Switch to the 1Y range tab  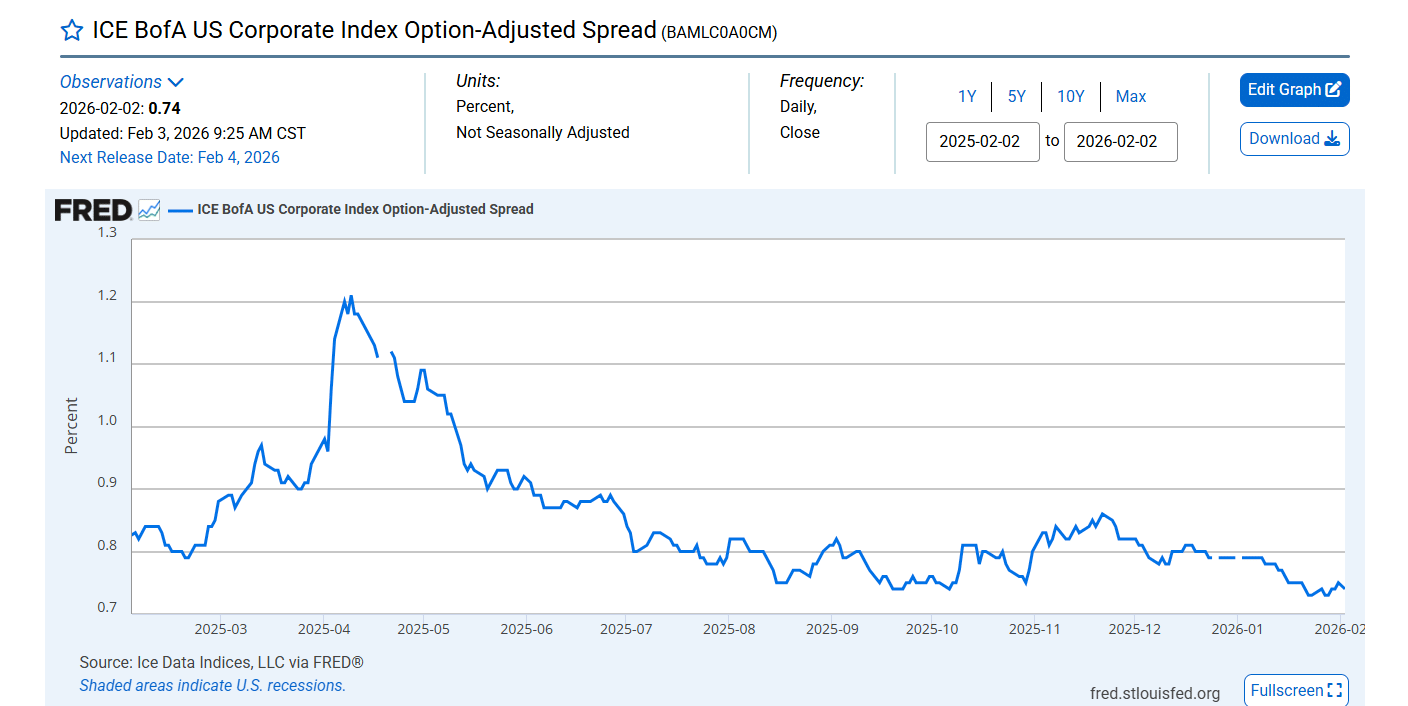[966, 96]
